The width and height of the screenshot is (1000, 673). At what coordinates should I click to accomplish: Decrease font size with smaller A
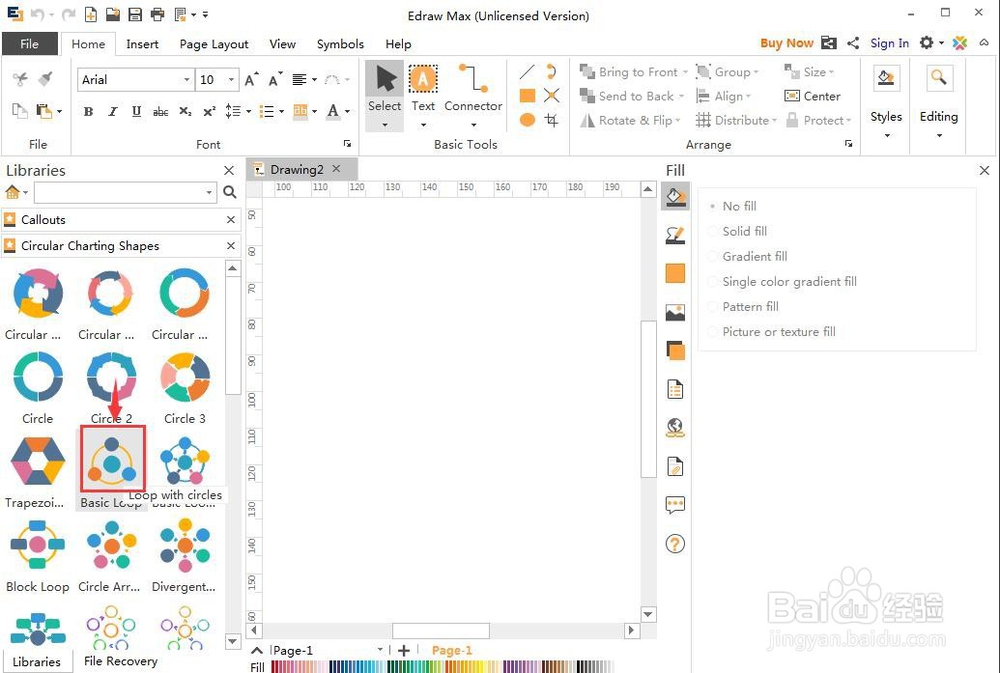275,79
